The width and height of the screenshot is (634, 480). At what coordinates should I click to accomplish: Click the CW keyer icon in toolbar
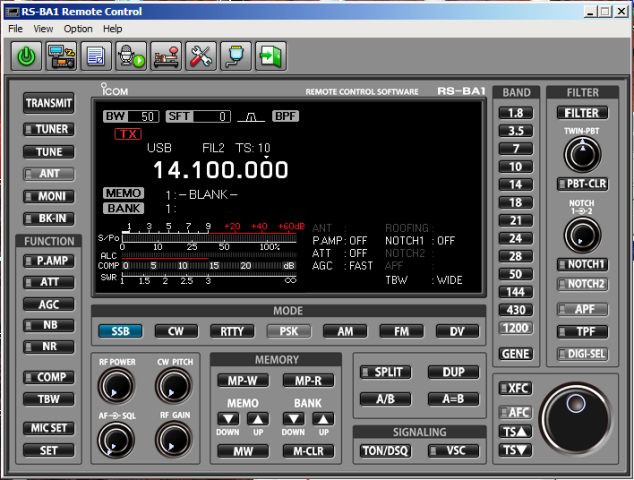tap(166, 56)
